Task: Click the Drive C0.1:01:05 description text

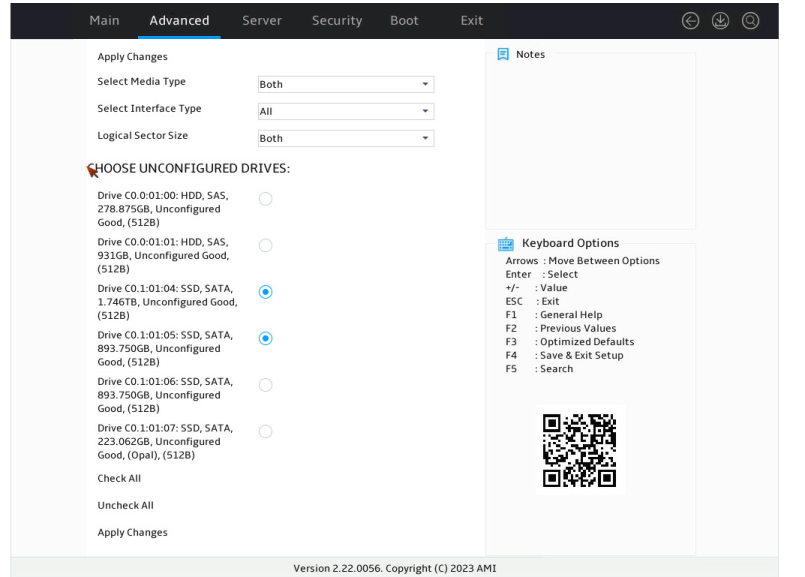Action: pos(165,349)
